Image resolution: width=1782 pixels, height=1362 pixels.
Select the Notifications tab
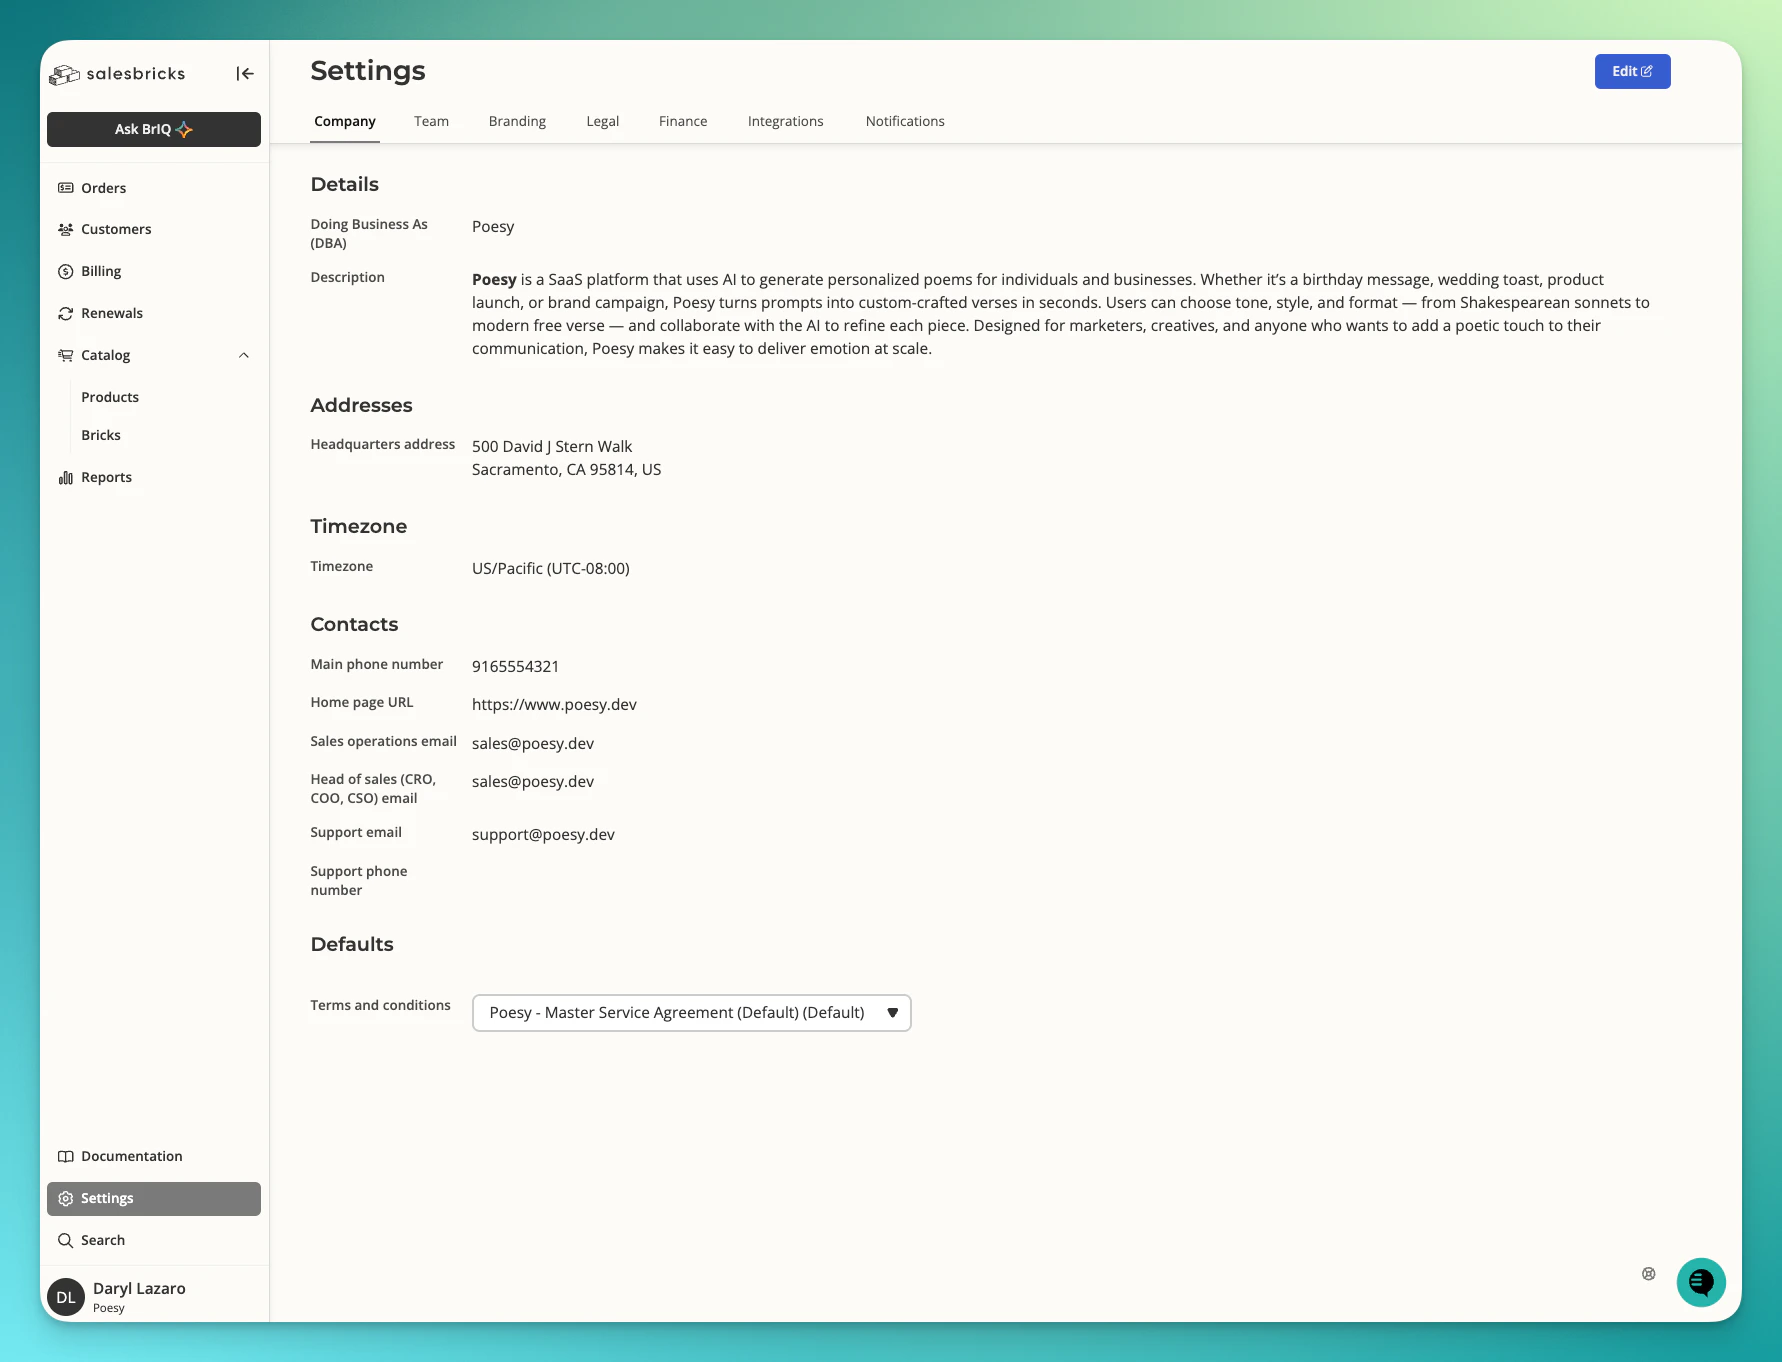tap(905, 121)
